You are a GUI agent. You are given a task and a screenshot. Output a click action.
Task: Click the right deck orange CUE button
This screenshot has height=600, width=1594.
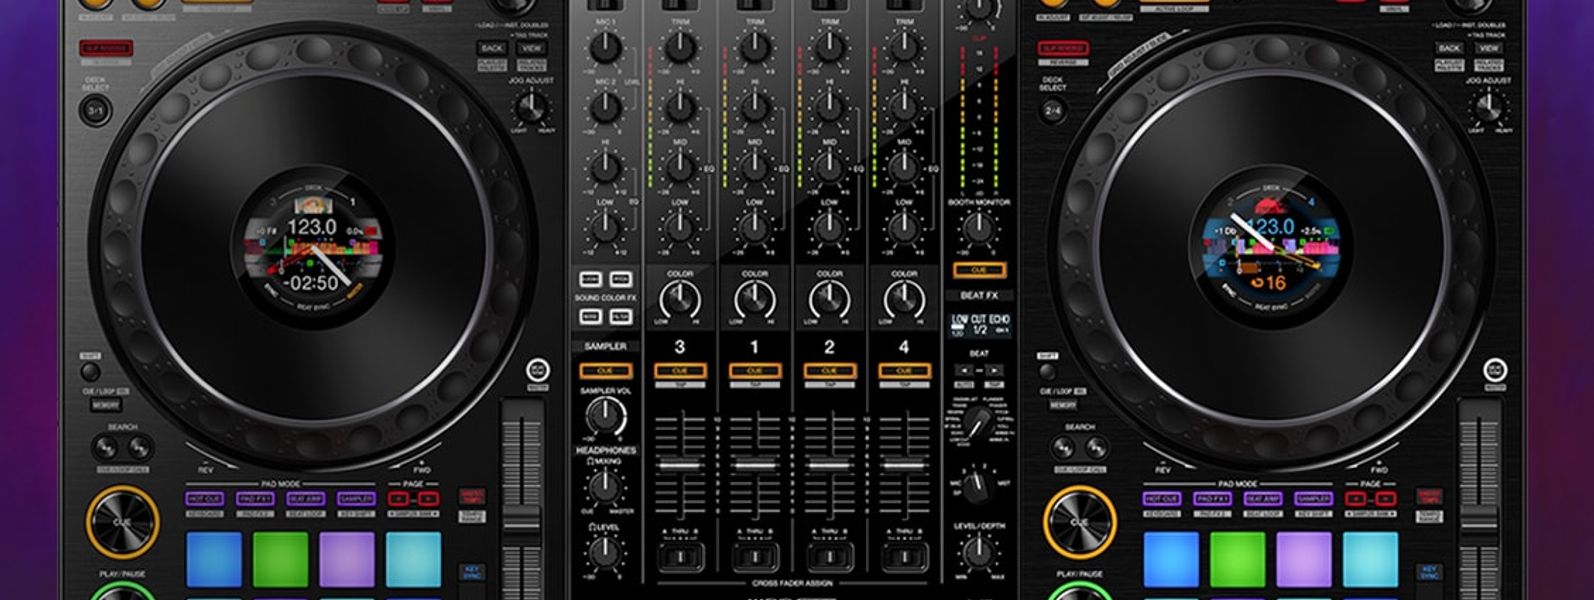[x=1080, y=522]
